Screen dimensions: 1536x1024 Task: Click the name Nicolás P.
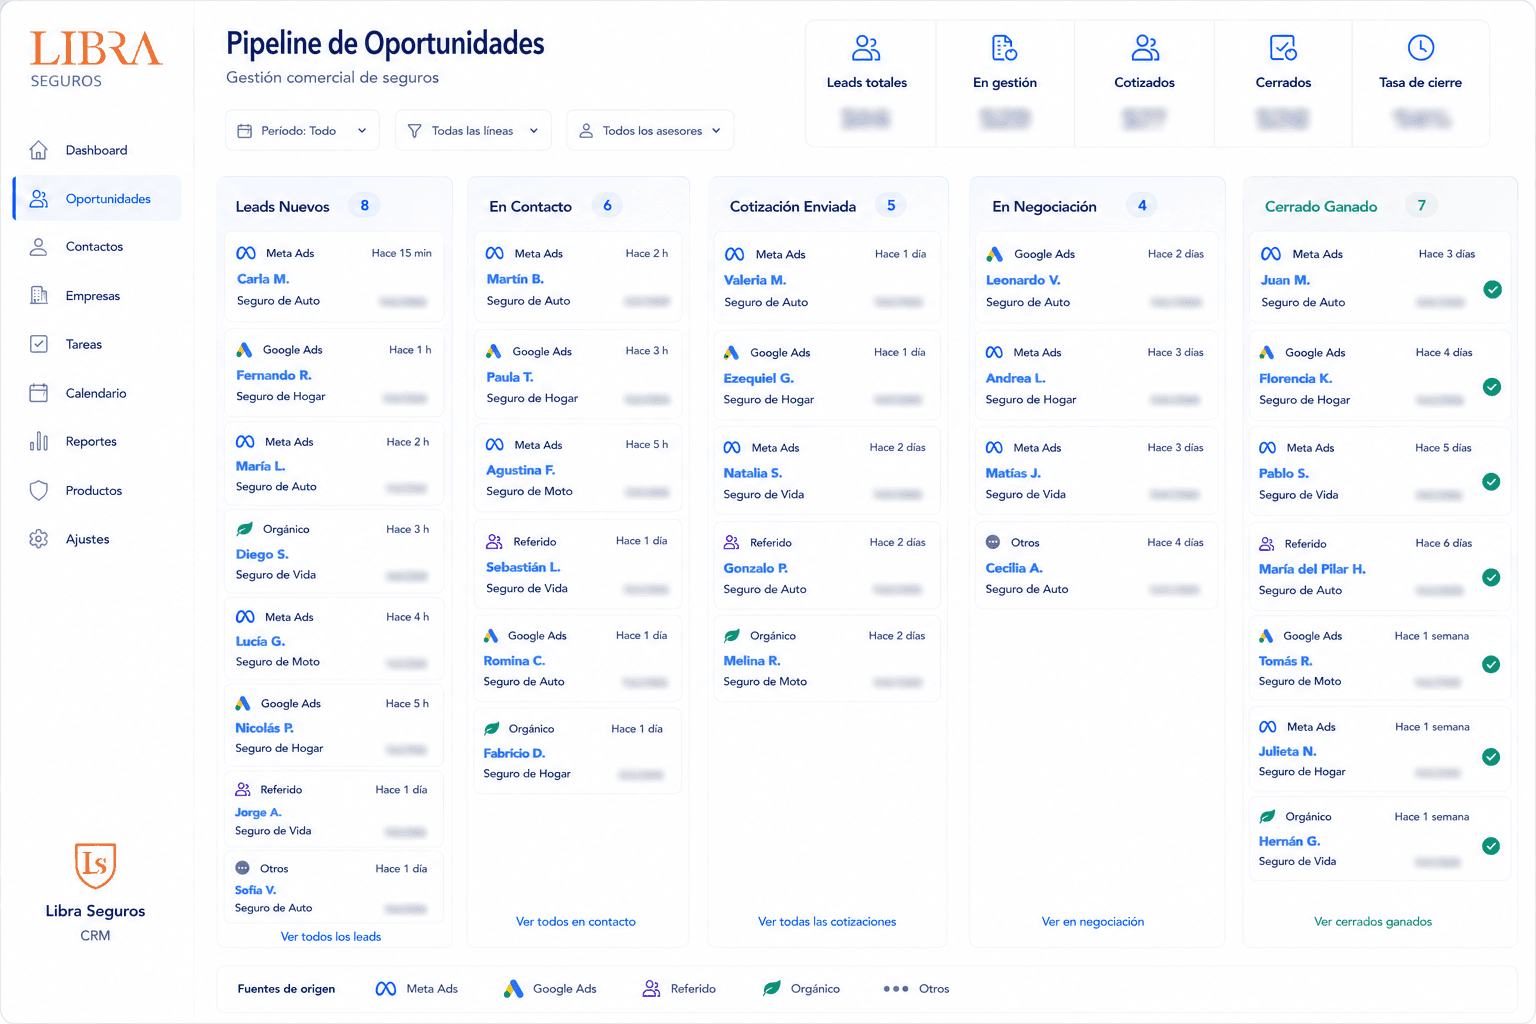coord(264,728)
